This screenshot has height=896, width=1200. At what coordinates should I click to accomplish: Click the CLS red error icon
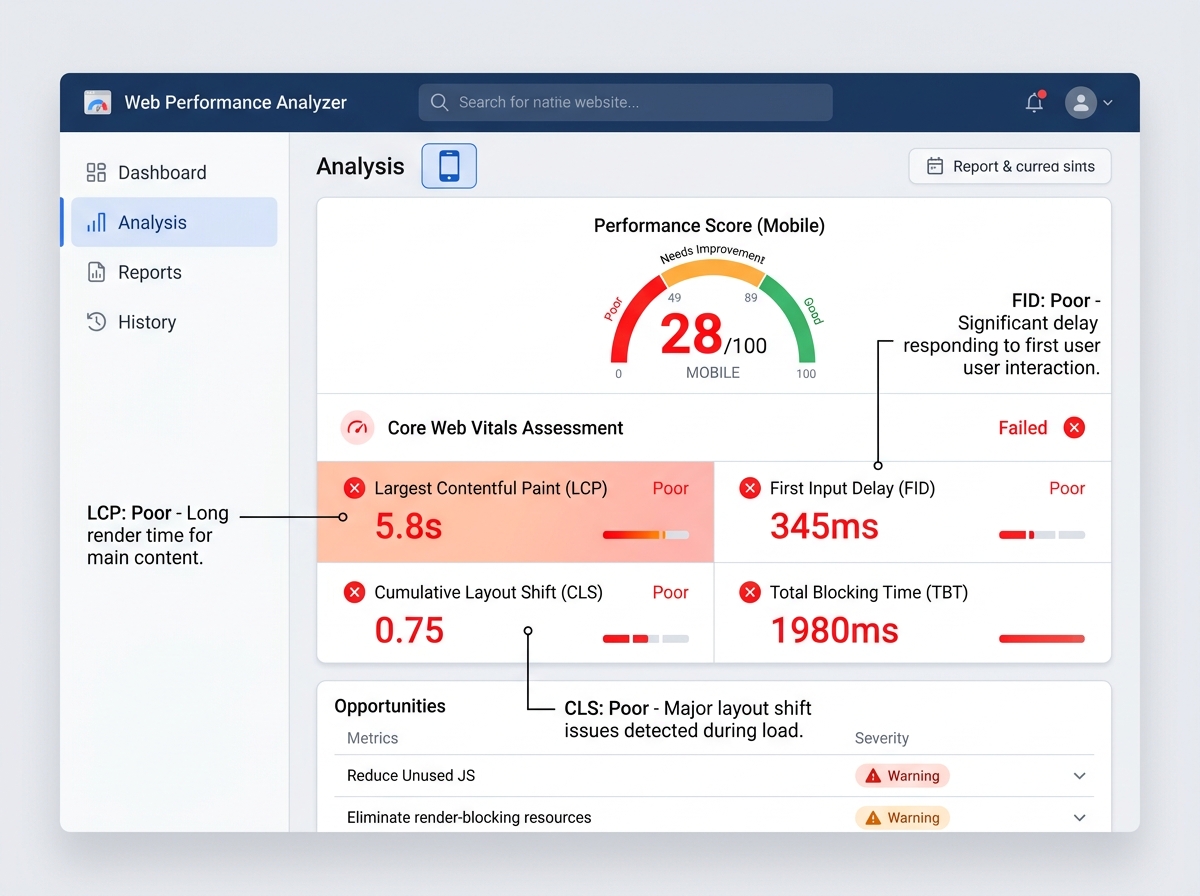pyautogui.click(x=354, y=592)
